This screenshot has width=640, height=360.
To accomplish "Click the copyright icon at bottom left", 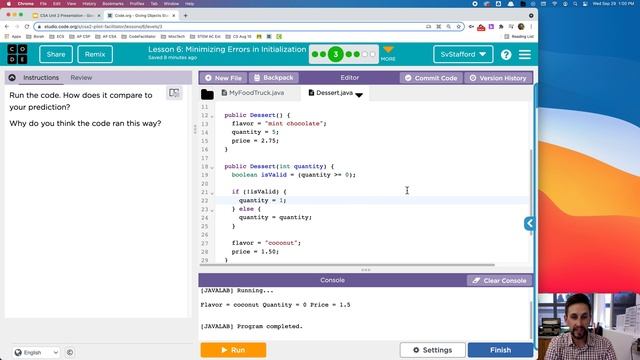I will coord(70,352).
